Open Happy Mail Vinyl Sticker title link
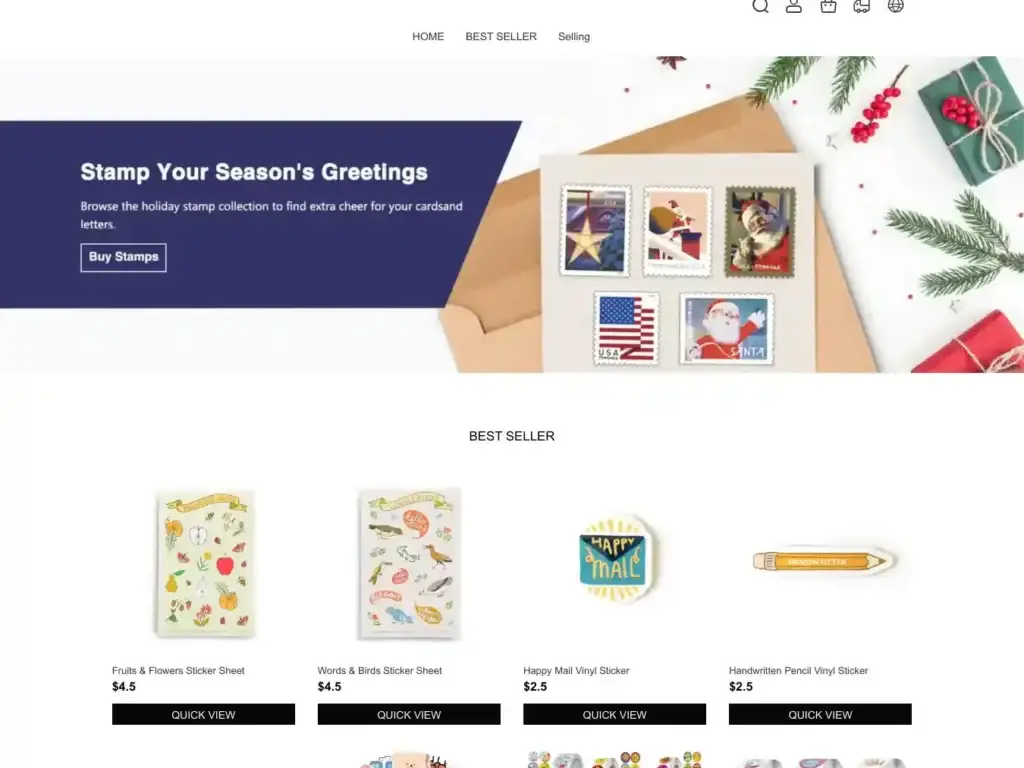Viewport: 1024px width, 768px height. coord(576,671)
